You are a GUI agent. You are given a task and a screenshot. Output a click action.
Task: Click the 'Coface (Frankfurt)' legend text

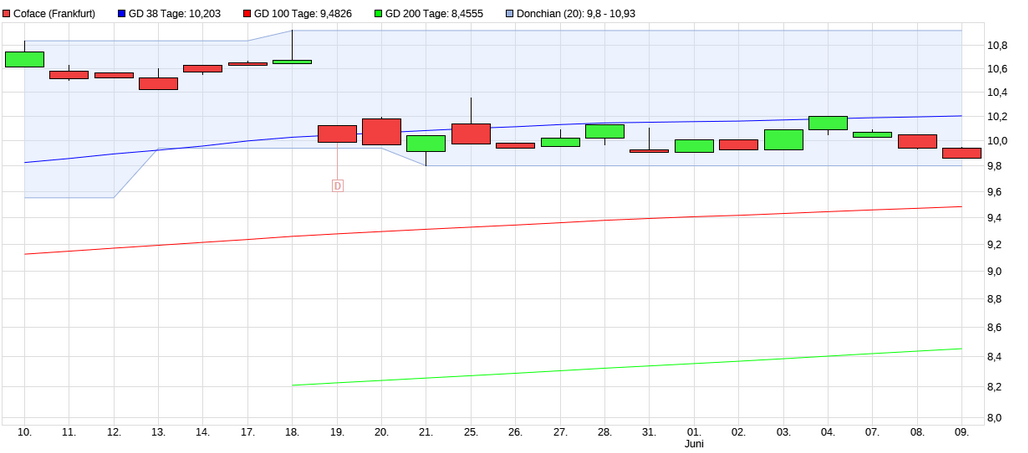tap(54, 15)
